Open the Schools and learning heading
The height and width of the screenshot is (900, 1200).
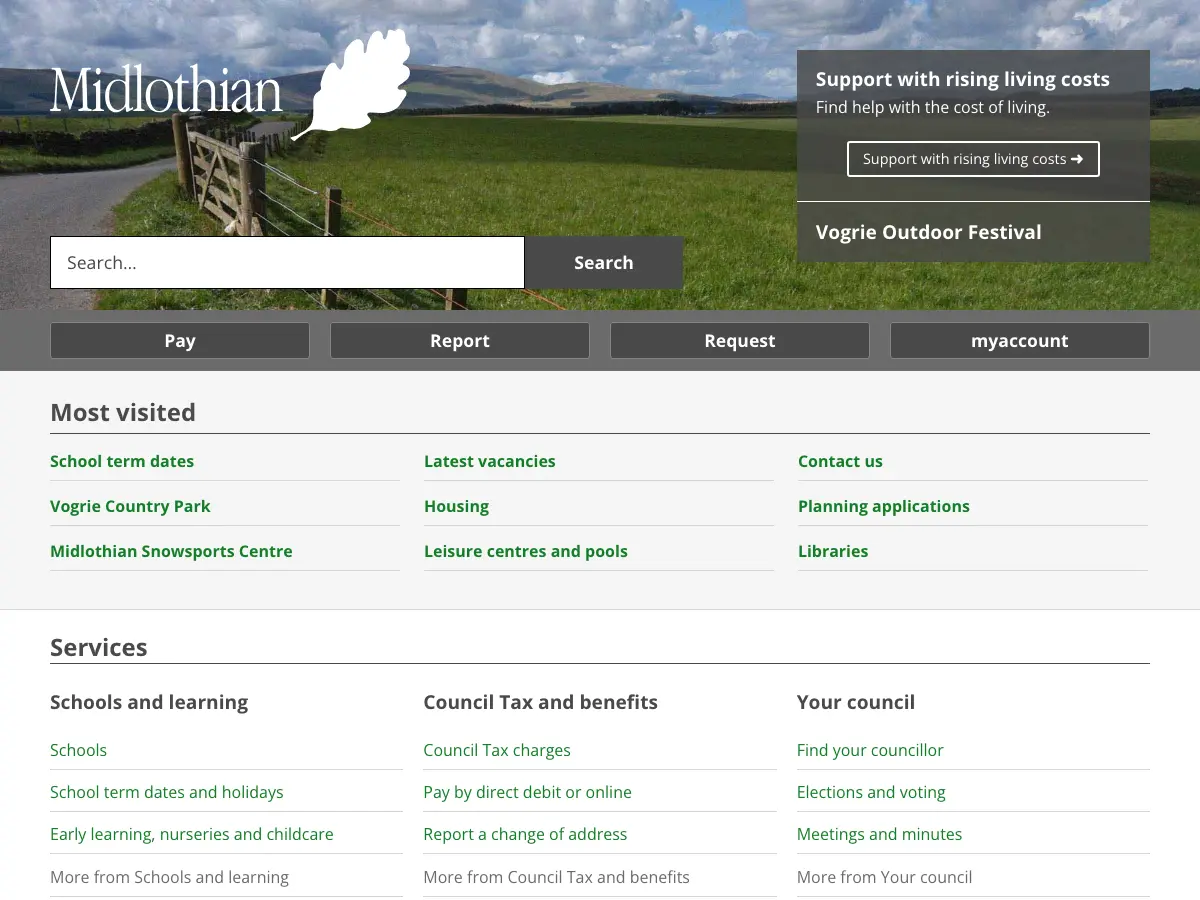tap(149, 702)
